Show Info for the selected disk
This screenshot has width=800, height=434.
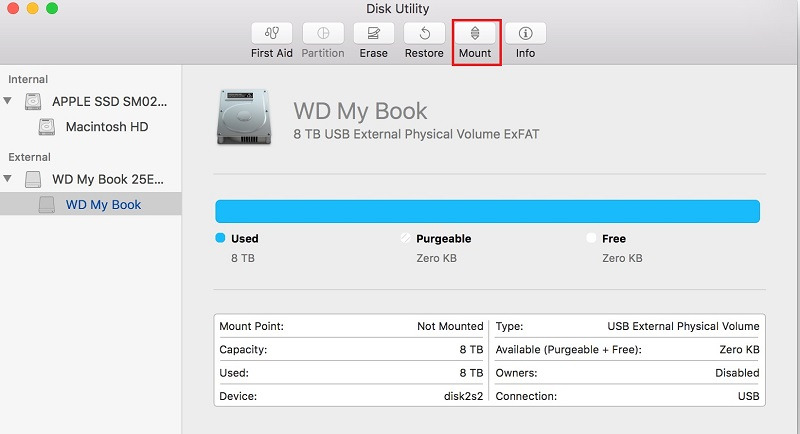coord(526,33)
